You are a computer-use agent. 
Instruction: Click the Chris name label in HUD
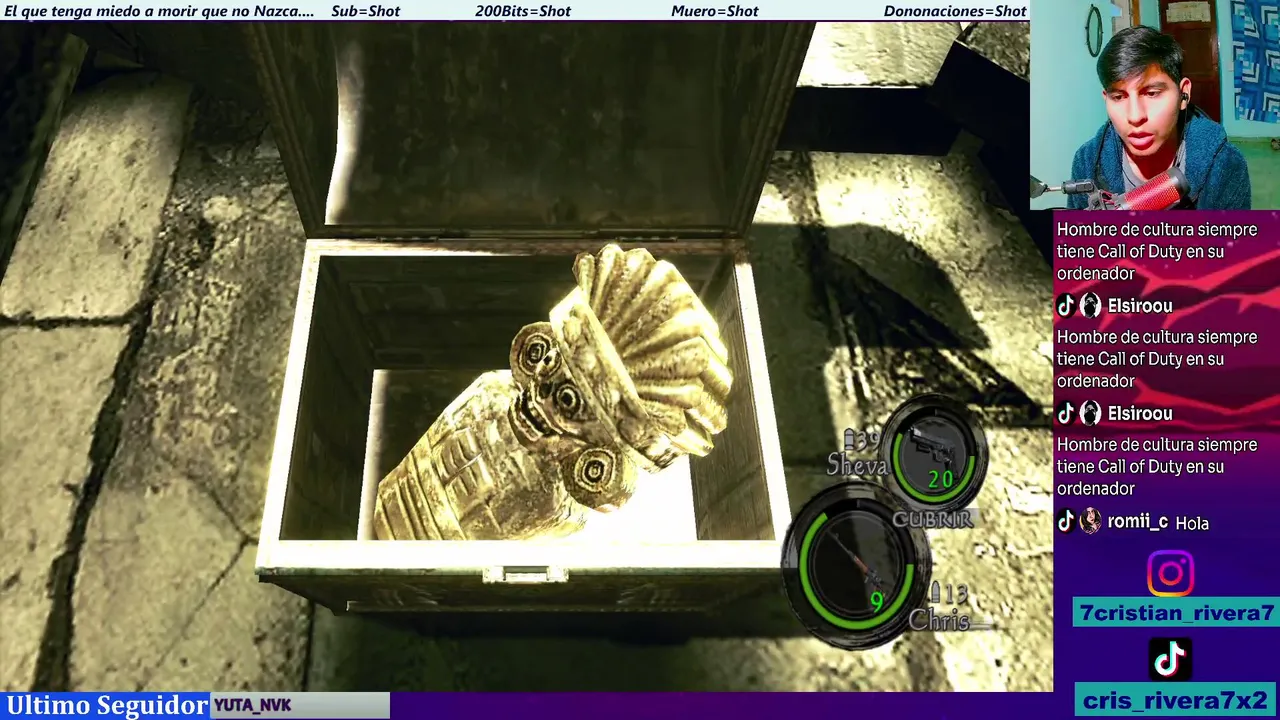938,620
